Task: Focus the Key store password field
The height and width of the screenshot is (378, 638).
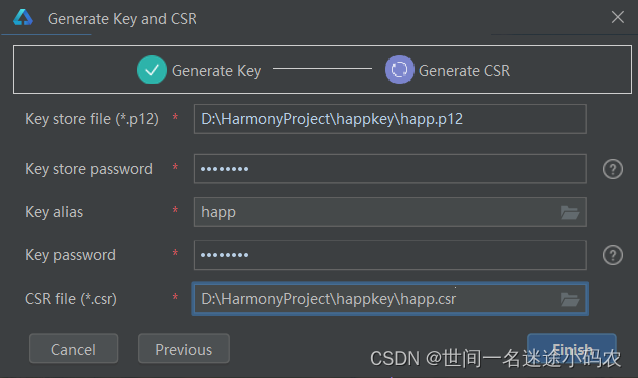Action: pos(390,169)
